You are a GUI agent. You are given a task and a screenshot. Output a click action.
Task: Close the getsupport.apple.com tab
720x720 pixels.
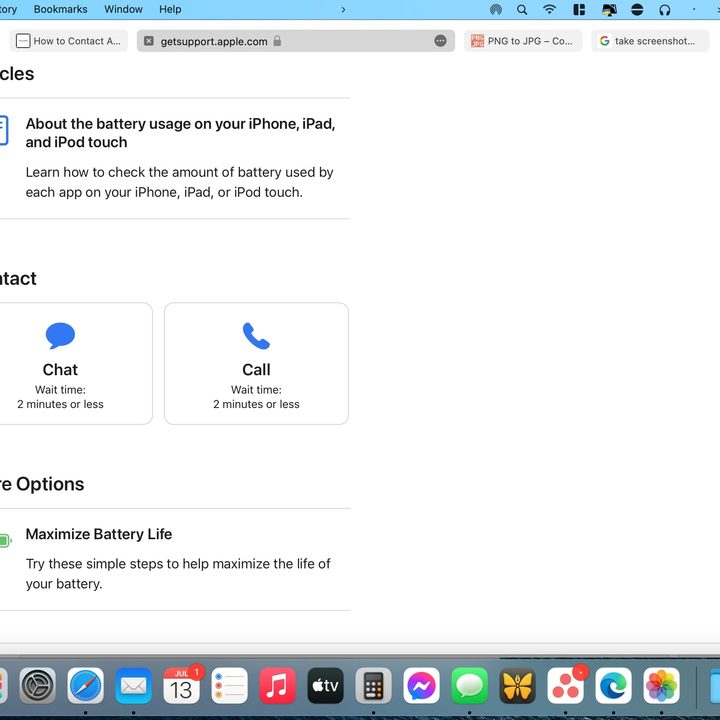pos(149,41)
